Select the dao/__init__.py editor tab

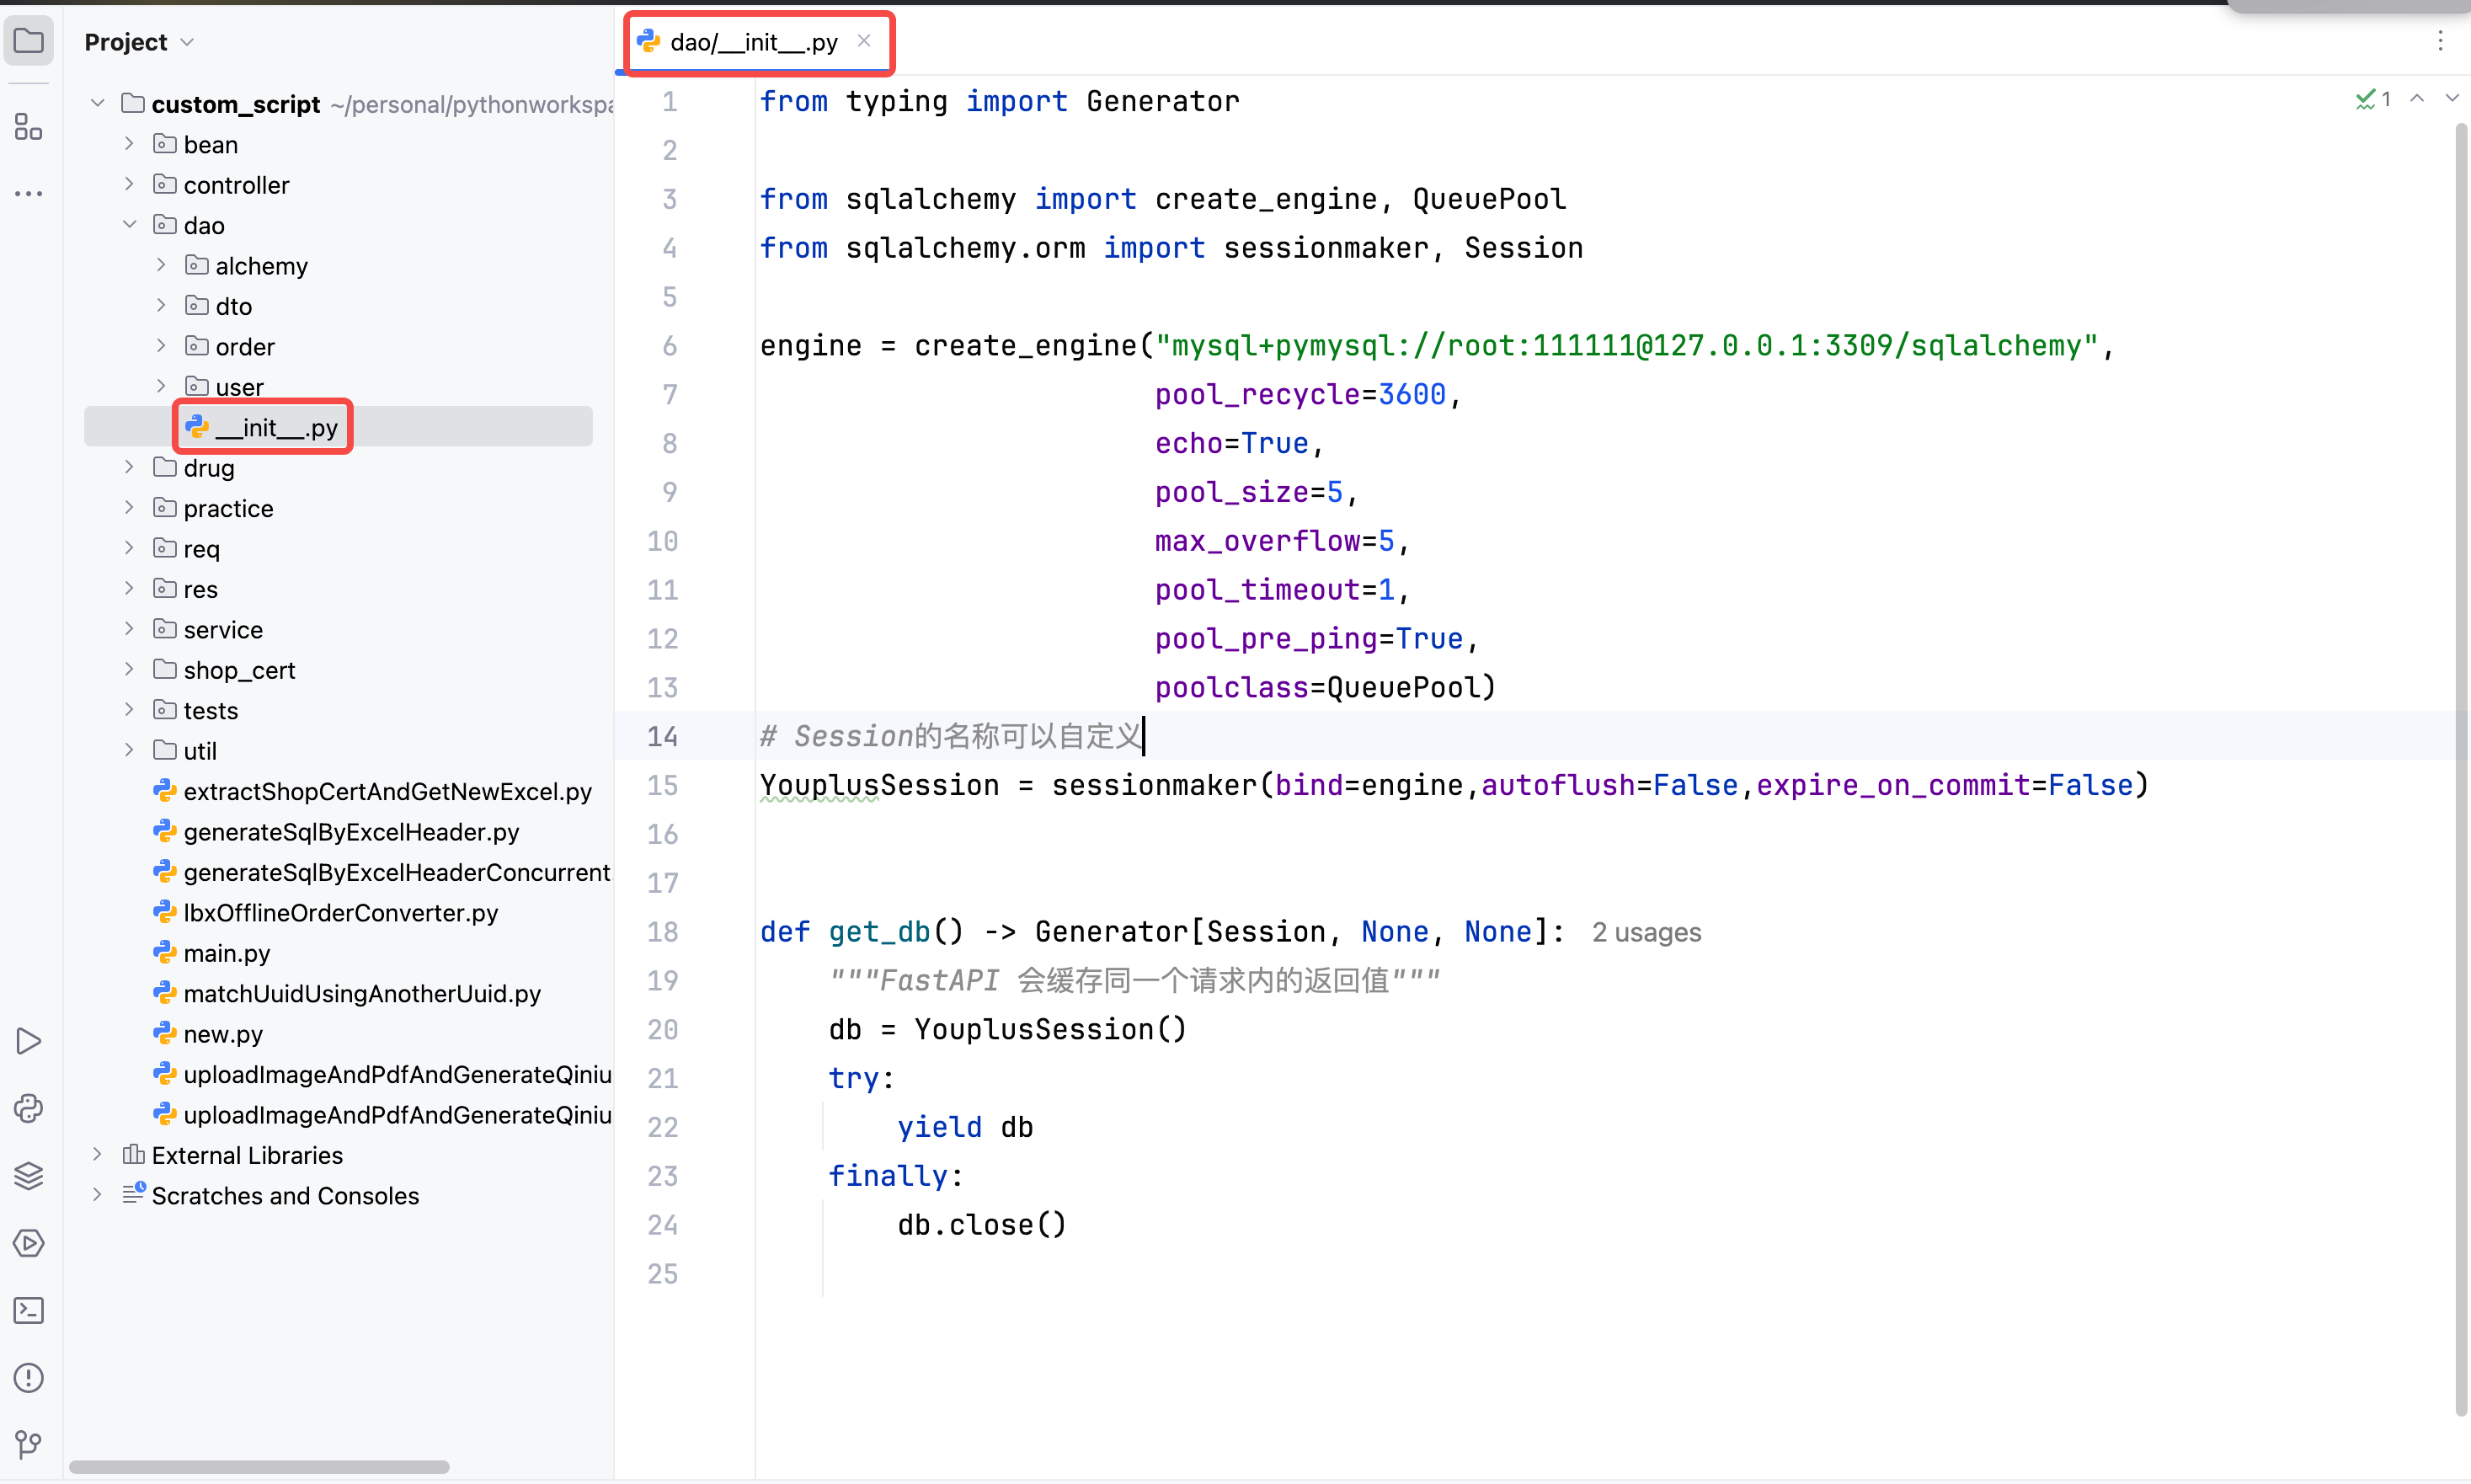pyautogui.click(x=752, y=42)
